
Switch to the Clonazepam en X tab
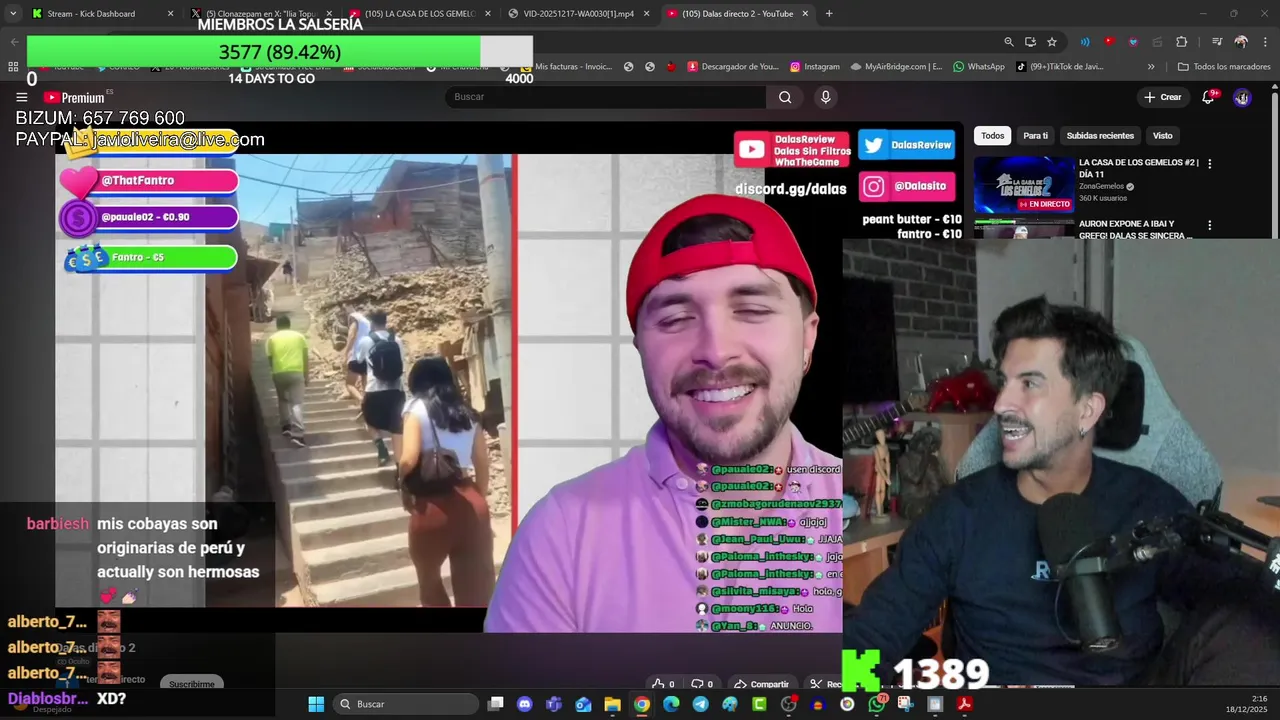[261, 14]
